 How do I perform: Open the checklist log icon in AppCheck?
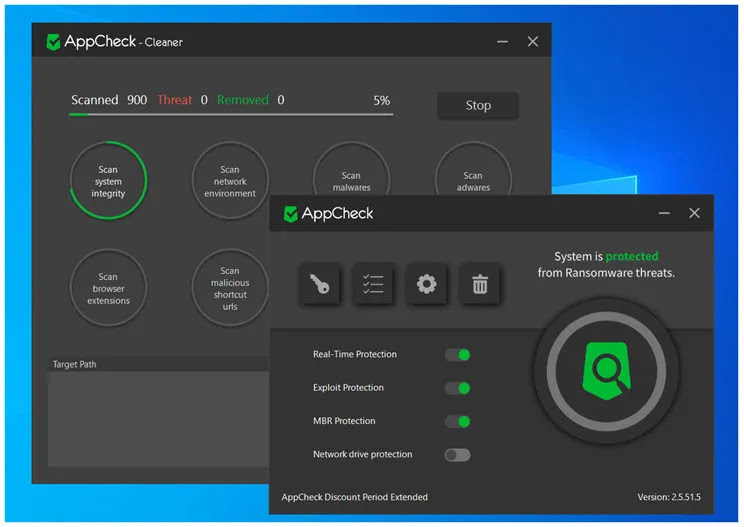(x=373, y=284)
